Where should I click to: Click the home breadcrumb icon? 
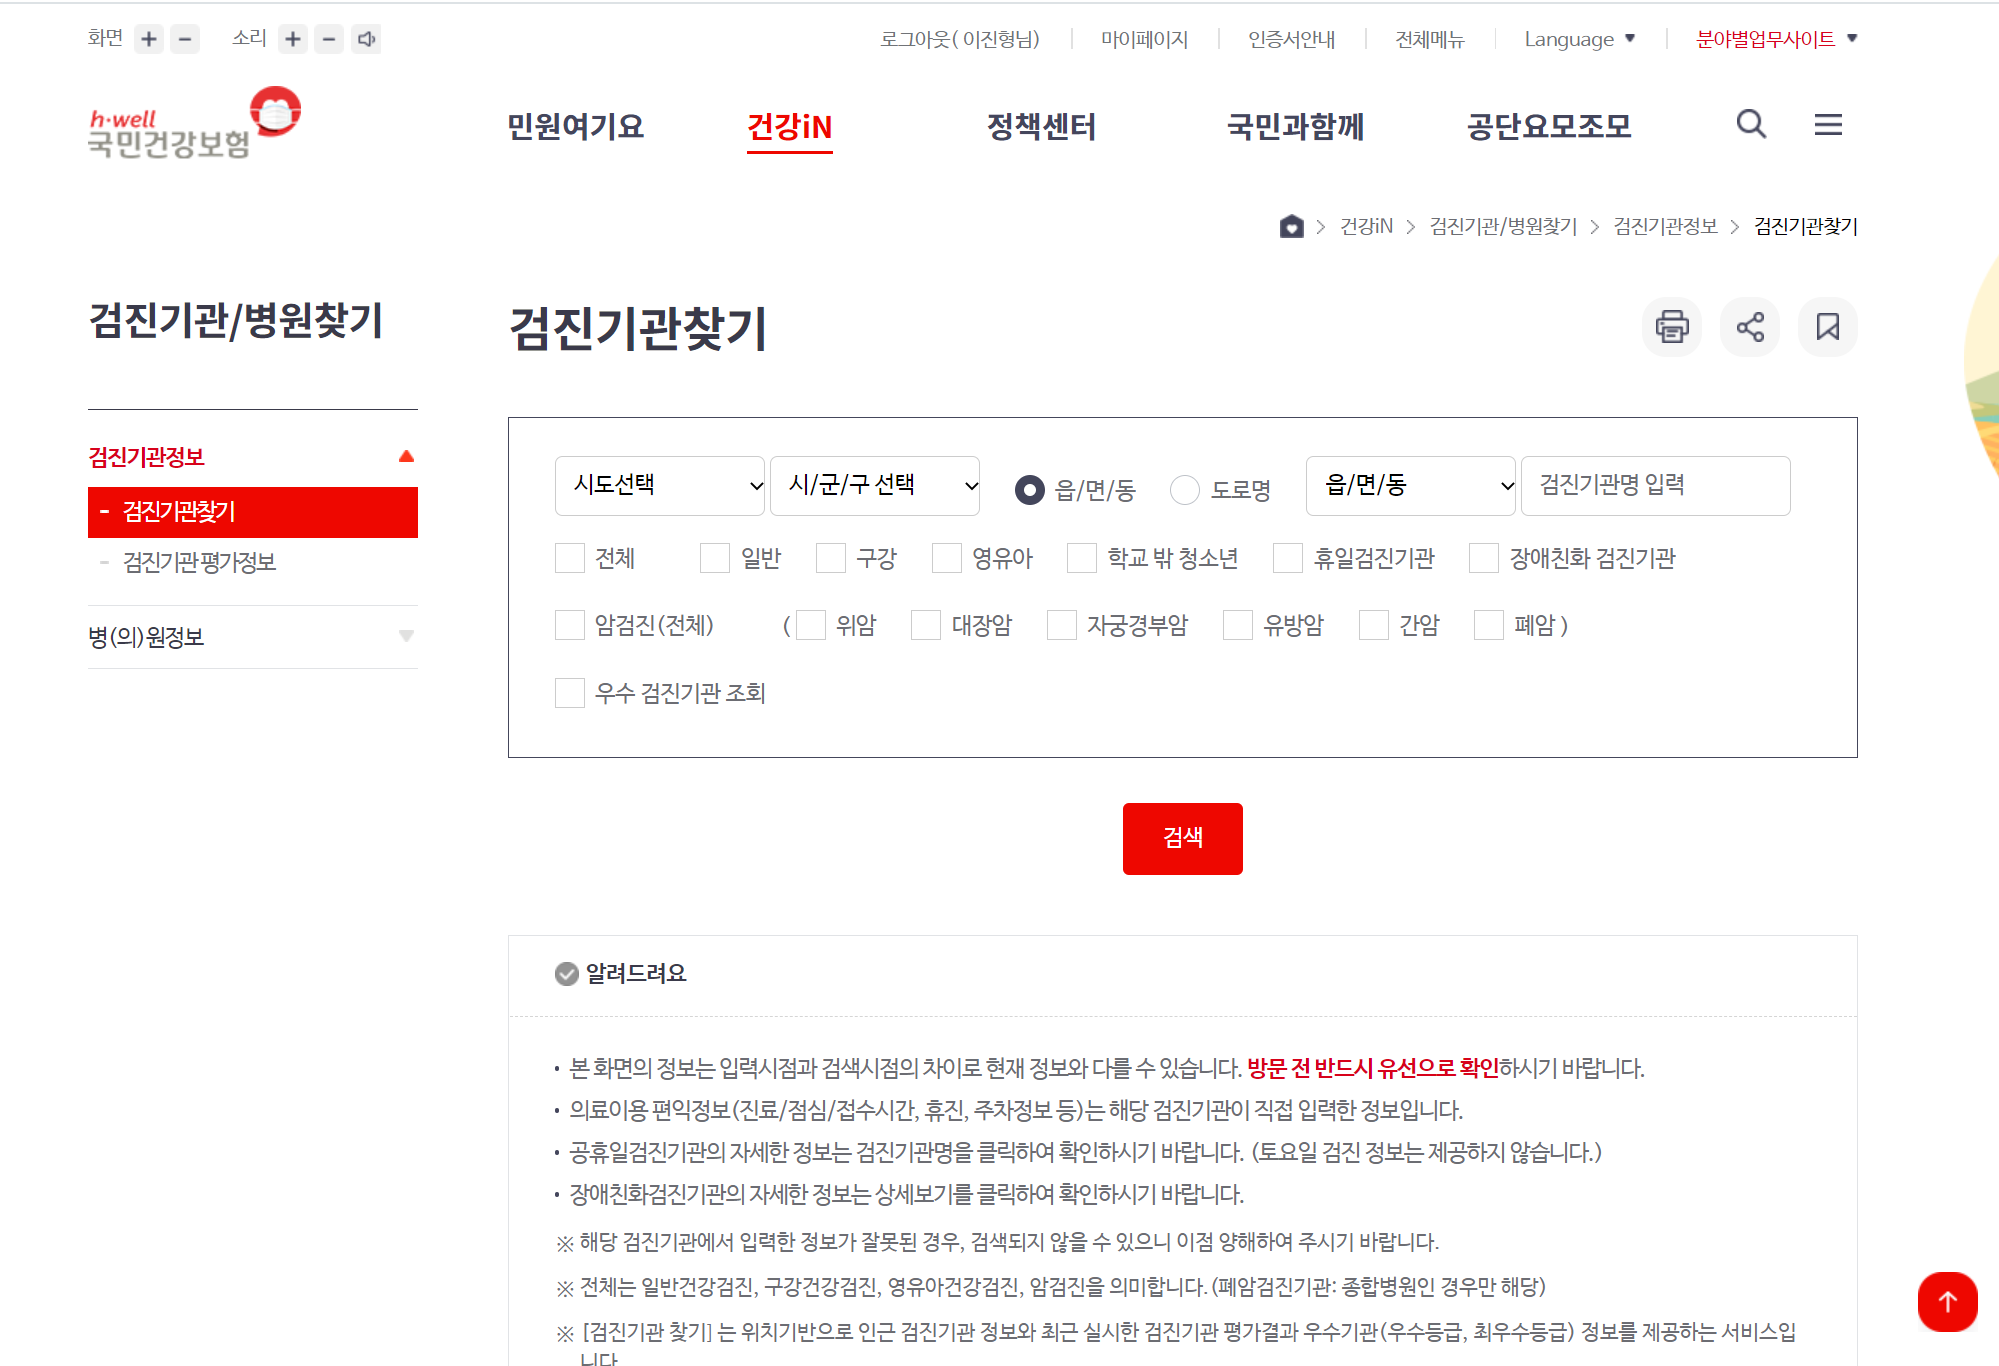pyautogui.click(x=1291, y=226)
